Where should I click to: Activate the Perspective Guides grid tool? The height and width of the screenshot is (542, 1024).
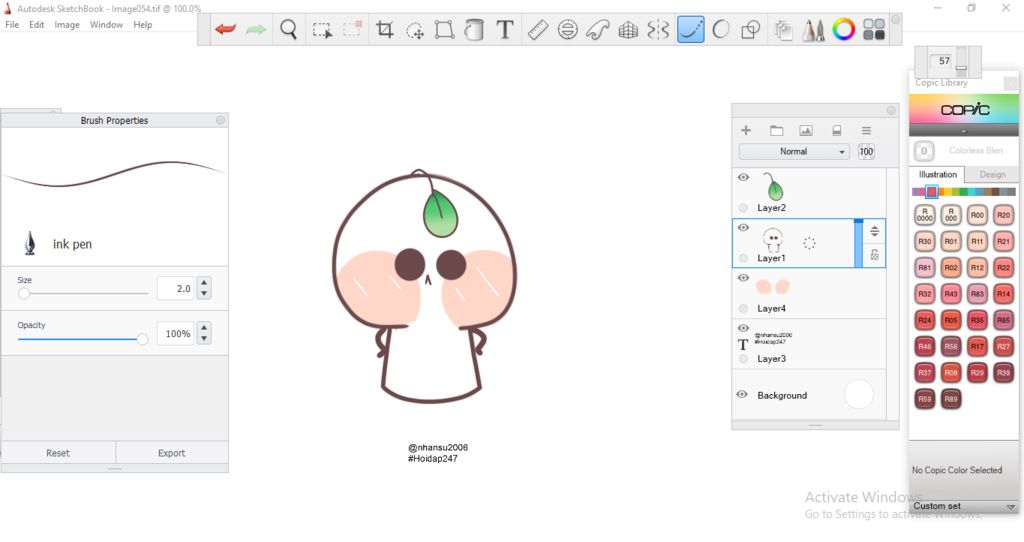click(628, 30)
